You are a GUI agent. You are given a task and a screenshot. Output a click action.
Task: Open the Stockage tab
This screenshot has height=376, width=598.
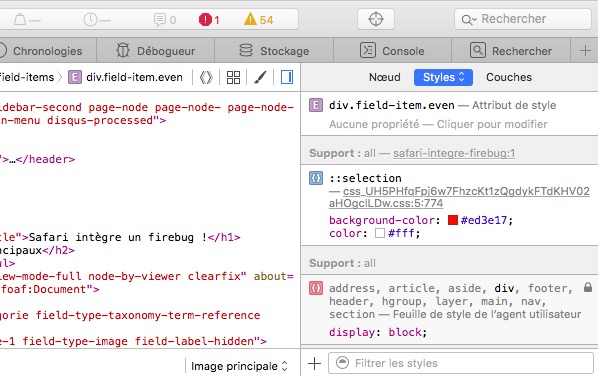pos(274,51)
